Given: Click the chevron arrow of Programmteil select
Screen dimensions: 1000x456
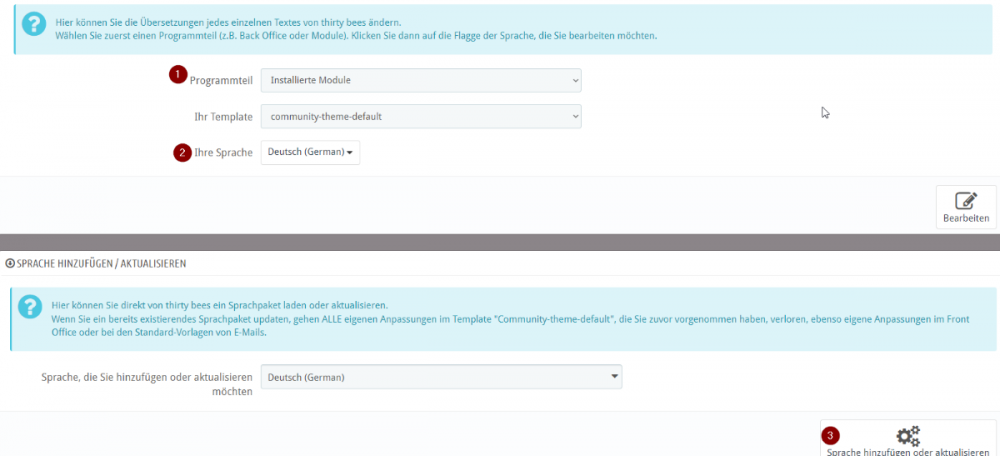Looking at the screenshot, I should click(x=574, y=80).
